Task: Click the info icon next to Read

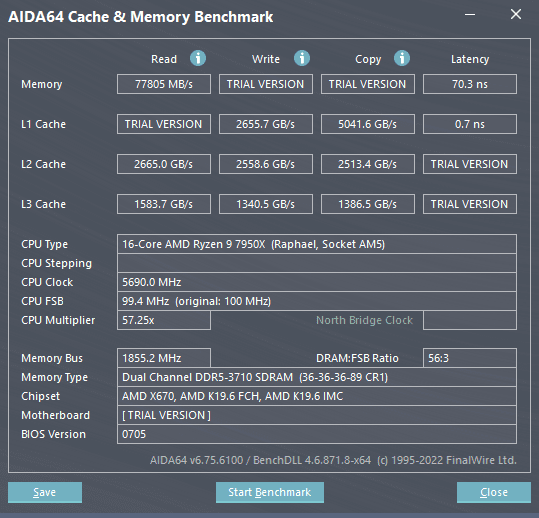Action: pos(198,58)
